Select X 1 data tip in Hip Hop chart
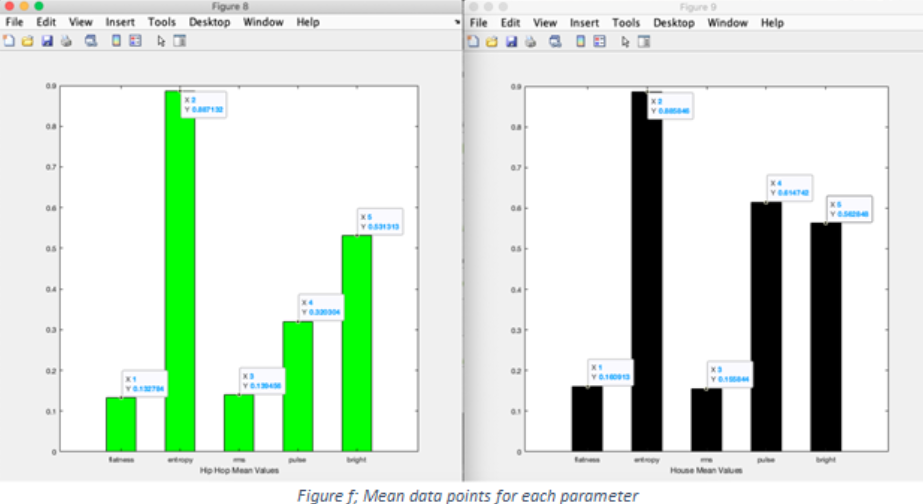The width and height of the screenshot is (923, 504). coord(145,384)
